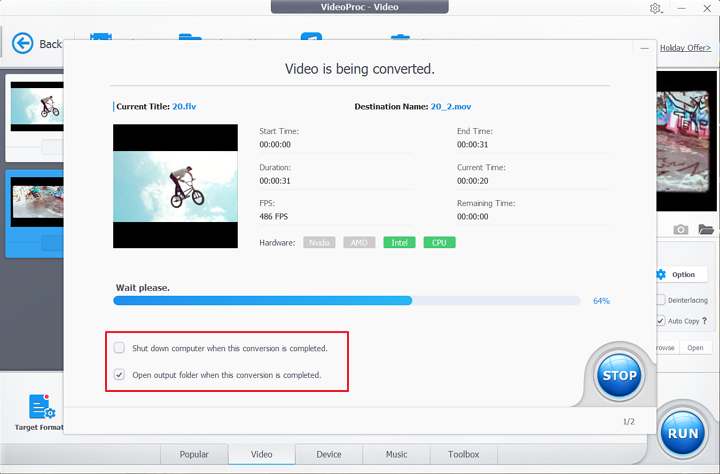This screenshot has height=474, width=720.
Task: Open the output folder icon
Action: pyautogui.click(x=706, y=229)
